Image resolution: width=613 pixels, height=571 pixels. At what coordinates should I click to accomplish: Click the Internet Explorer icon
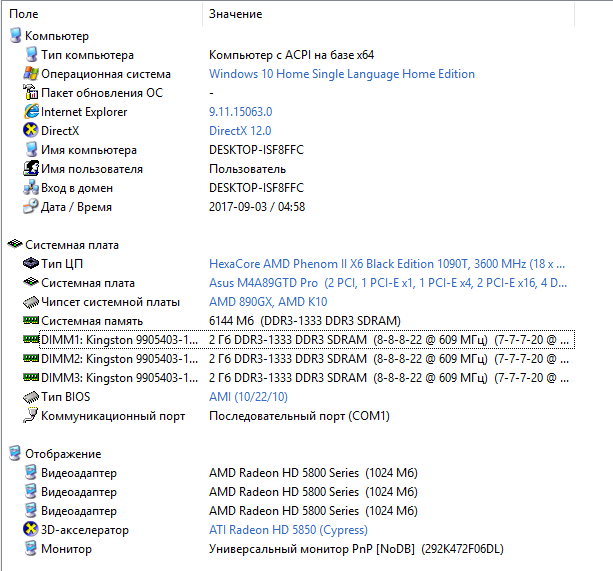click(x=31, y=112)
